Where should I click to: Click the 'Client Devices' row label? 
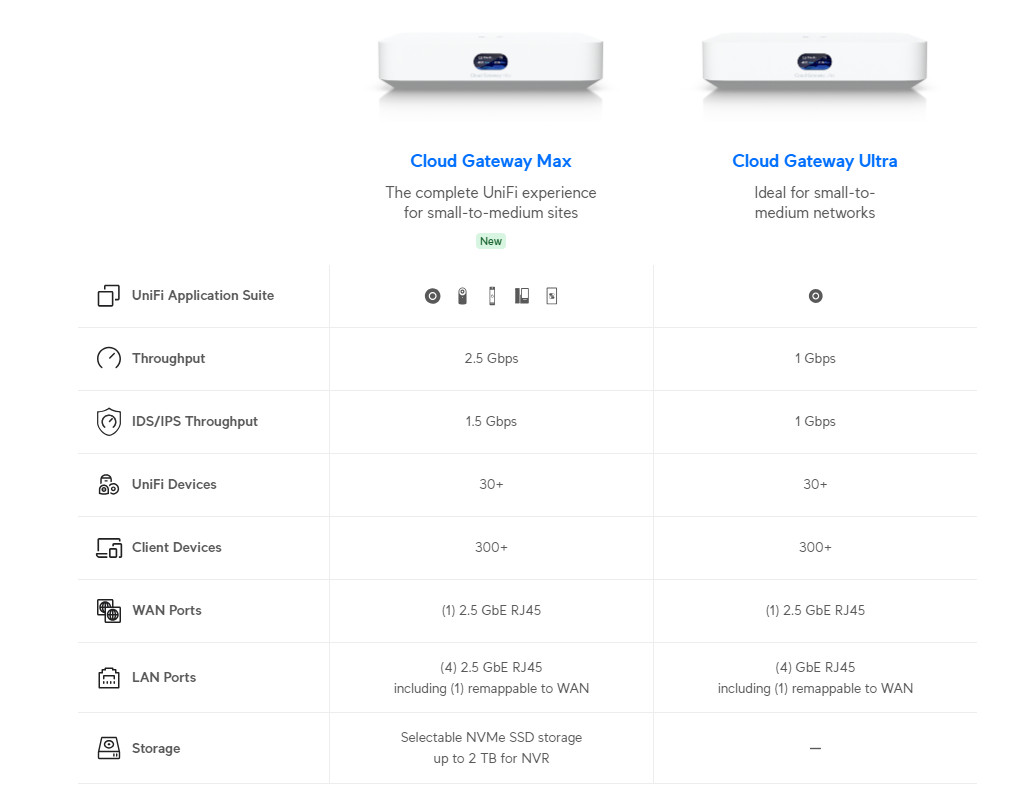pyautogui.click(x=177, y=547)
